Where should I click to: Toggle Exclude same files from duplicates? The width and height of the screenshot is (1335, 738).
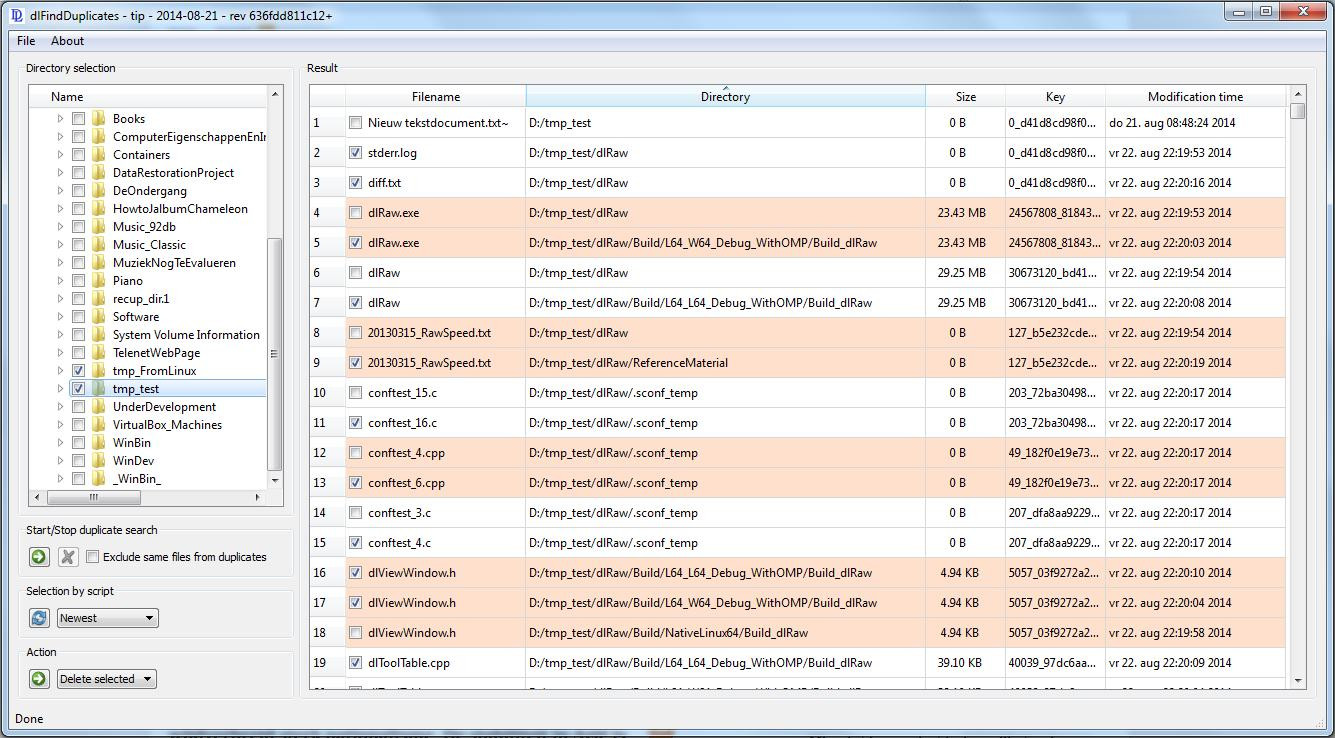[93, 557]
